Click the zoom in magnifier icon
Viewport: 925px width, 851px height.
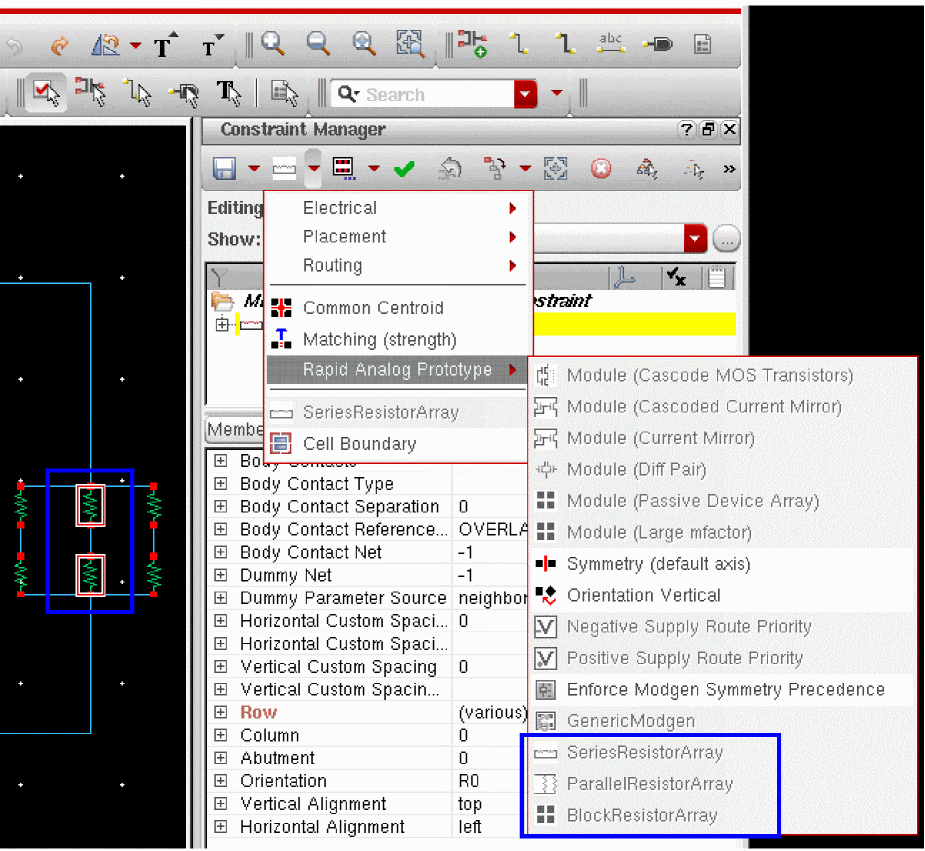click(x=272, y=43)
